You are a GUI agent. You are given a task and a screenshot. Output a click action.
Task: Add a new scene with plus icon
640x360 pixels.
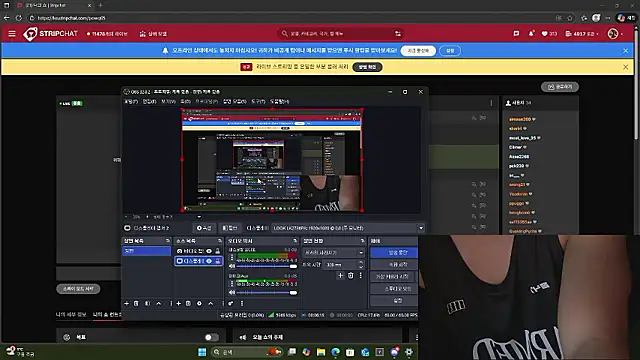point(127,303)
